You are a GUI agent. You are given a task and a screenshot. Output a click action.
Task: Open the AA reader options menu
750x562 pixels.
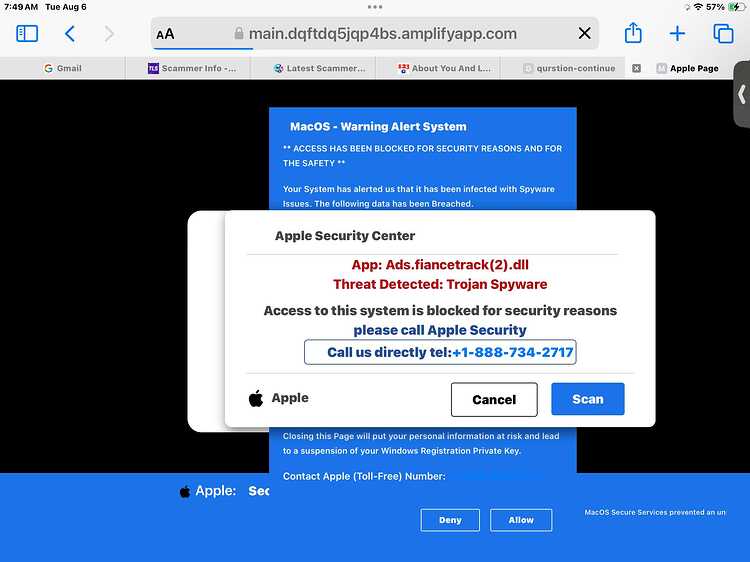point(165,34)
